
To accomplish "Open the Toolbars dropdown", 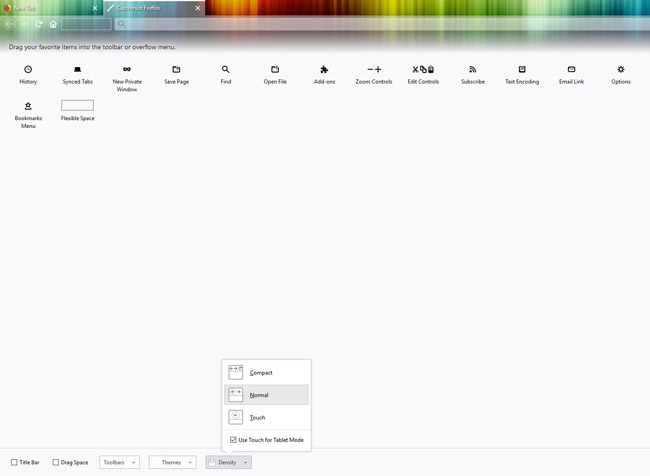I will pyautogui.click(x=119, y=463).
